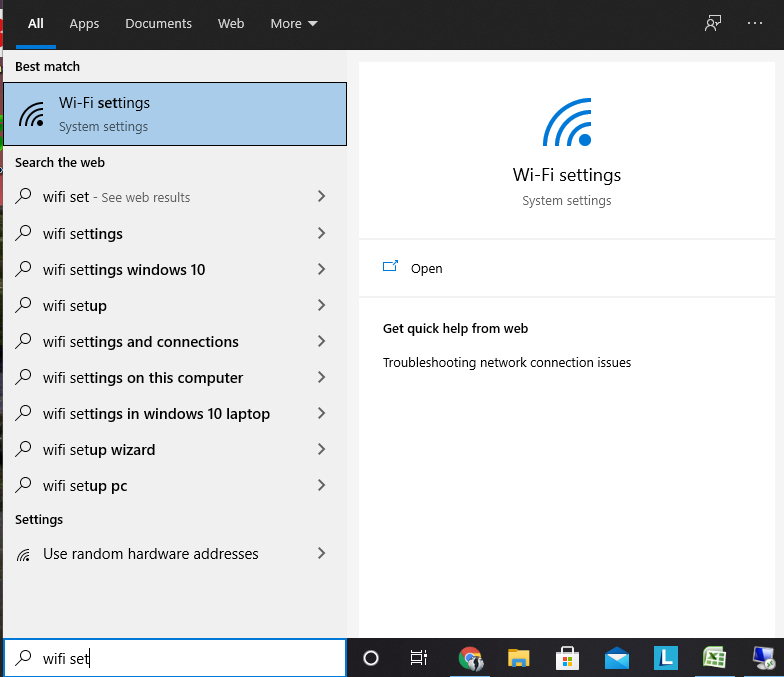The height and width of the screenshot is (677, 784).
Task: Click the Open icon in preview pane
Action: [390, 266]
